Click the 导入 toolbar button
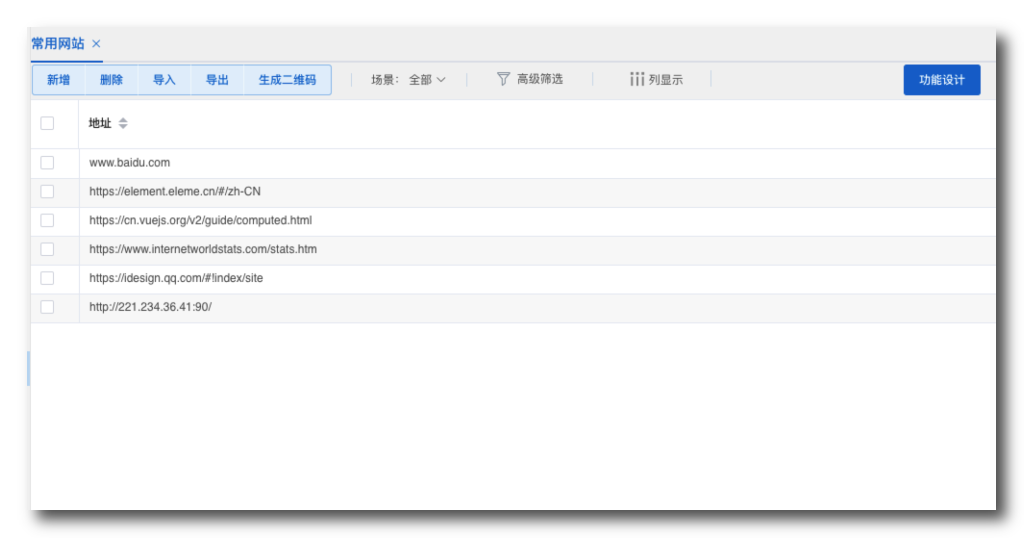 click(164, 80)
